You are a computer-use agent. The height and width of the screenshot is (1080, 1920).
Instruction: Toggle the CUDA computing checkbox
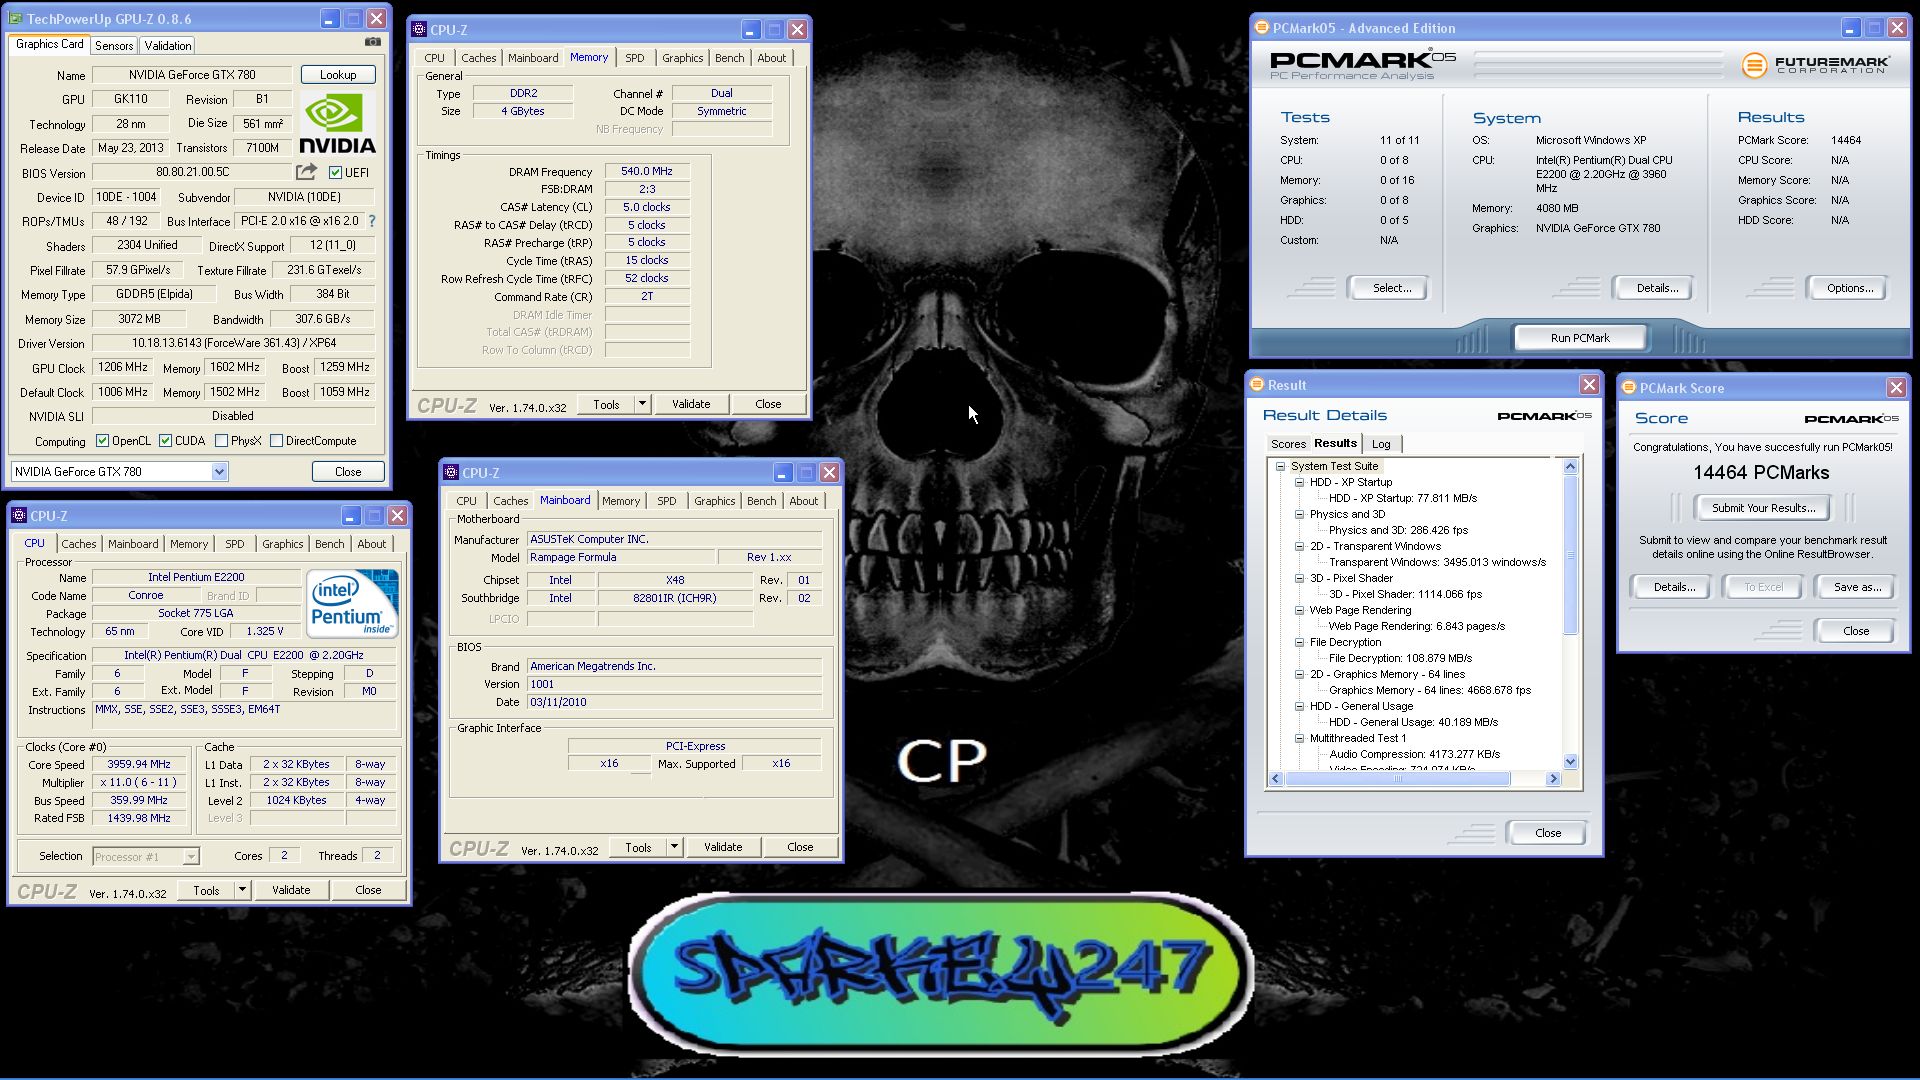[165, 441]
